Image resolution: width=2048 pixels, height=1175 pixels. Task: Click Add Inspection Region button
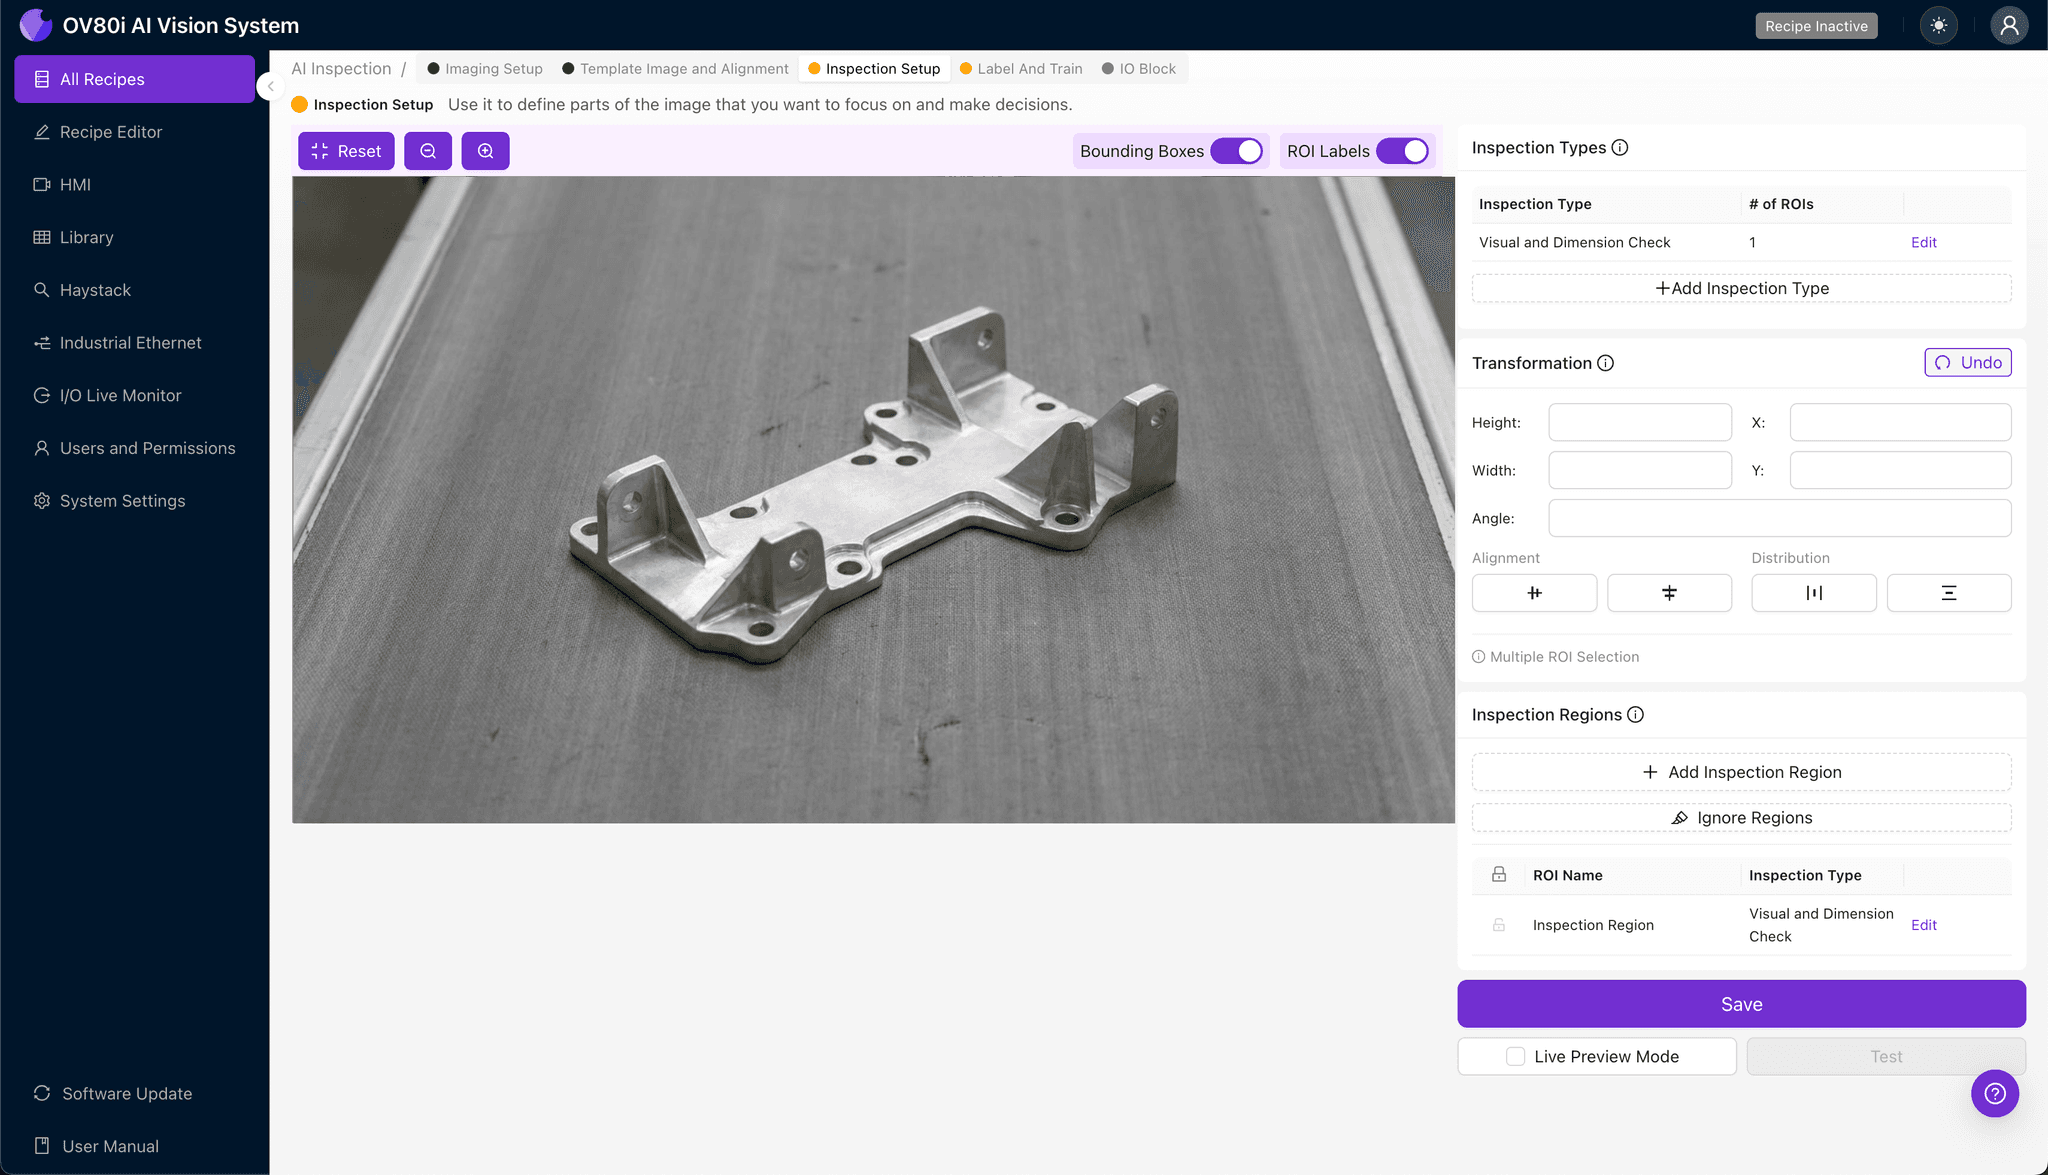(1741, 772)
